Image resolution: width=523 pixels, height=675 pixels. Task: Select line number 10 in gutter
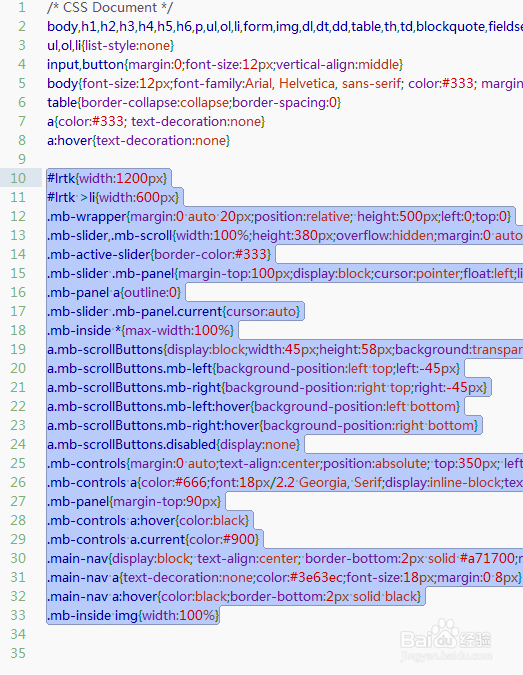click(18, 178)
